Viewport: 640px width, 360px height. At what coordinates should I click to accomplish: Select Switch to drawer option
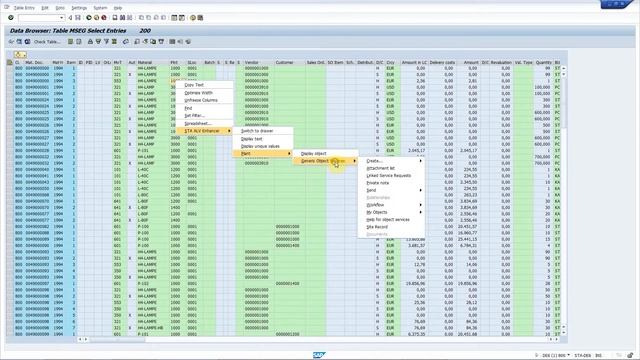[262, 131]
